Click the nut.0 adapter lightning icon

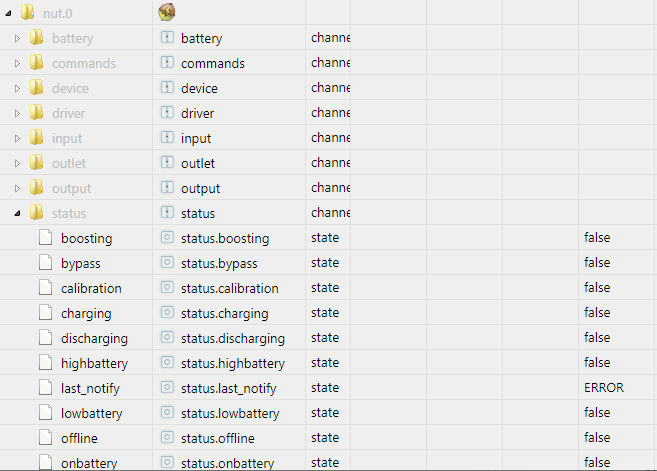coord(167,12)
